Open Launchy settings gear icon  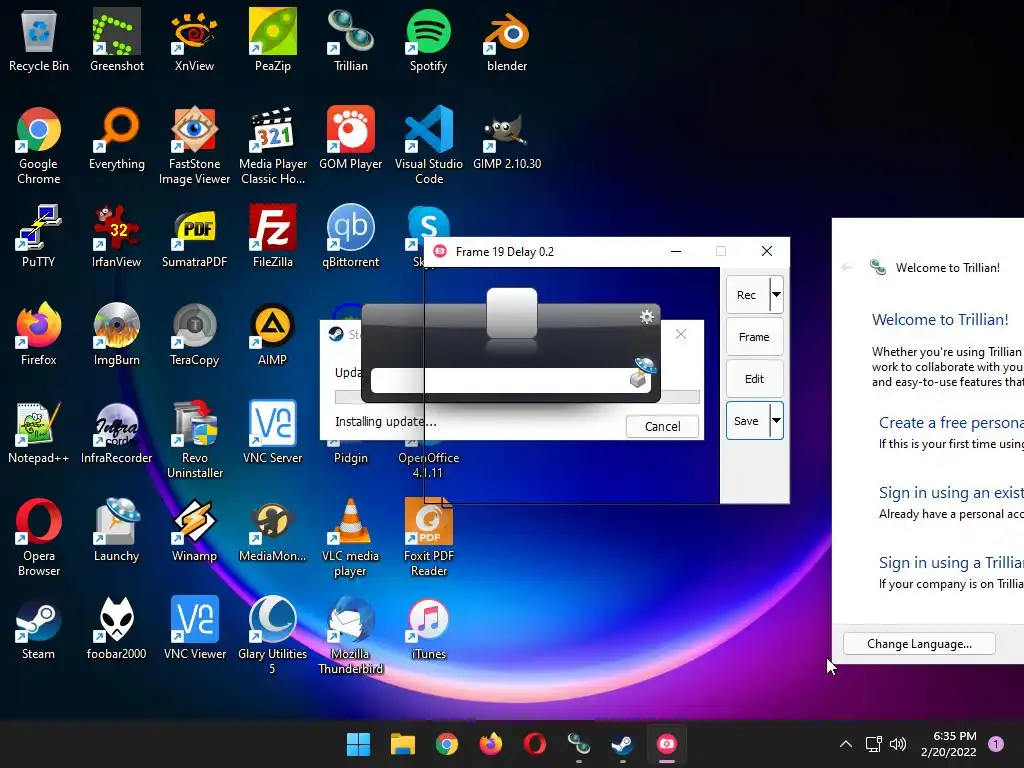(647, 317)
